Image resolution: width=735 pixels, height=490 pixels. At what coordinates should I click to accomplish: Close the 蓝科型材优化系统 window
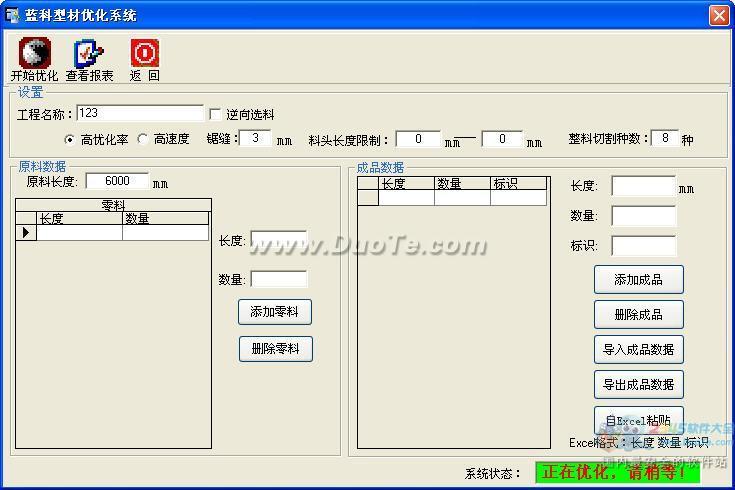pos(718,15)
